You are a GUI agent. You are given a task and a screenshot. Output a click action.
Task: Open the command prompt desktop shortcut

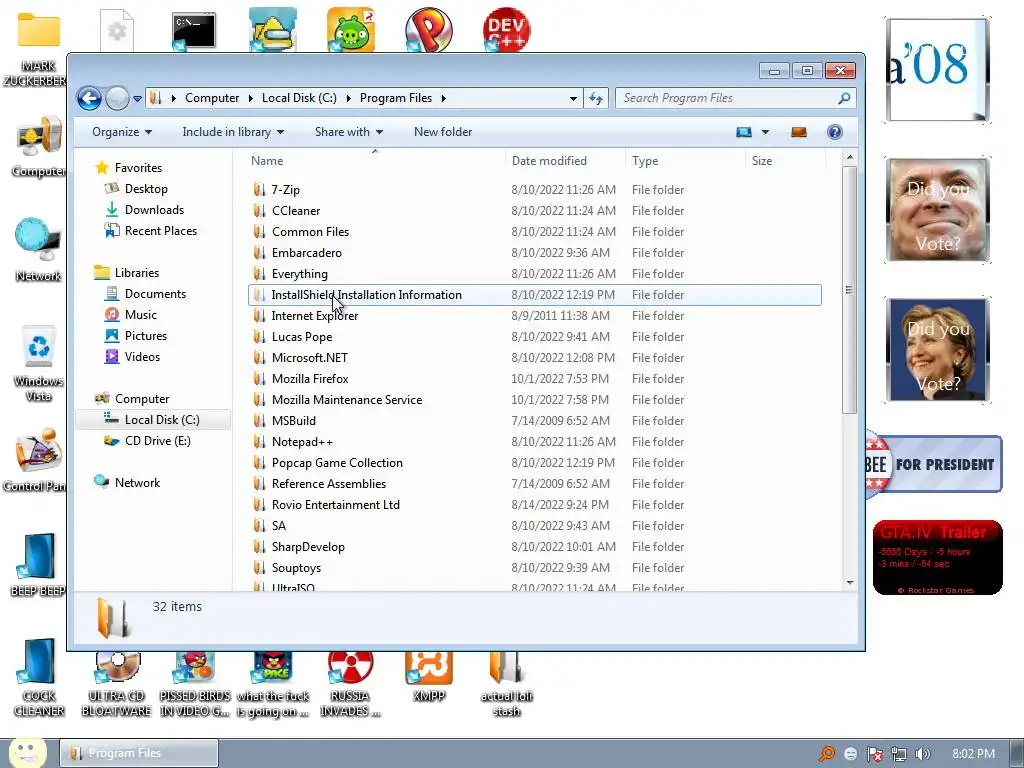pyautogui.click(x=194, y=30)
